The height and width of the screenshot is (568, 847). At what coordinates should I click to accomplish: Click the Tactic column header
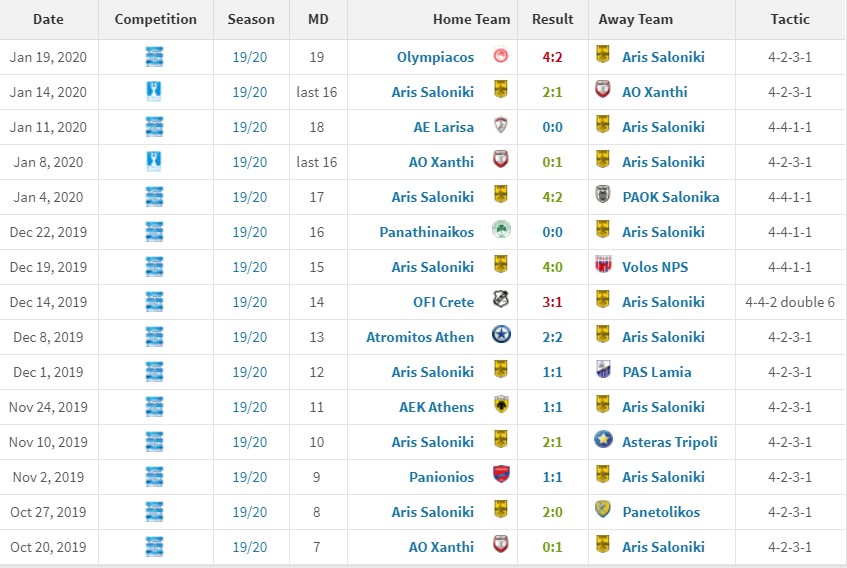click(790, 19)
